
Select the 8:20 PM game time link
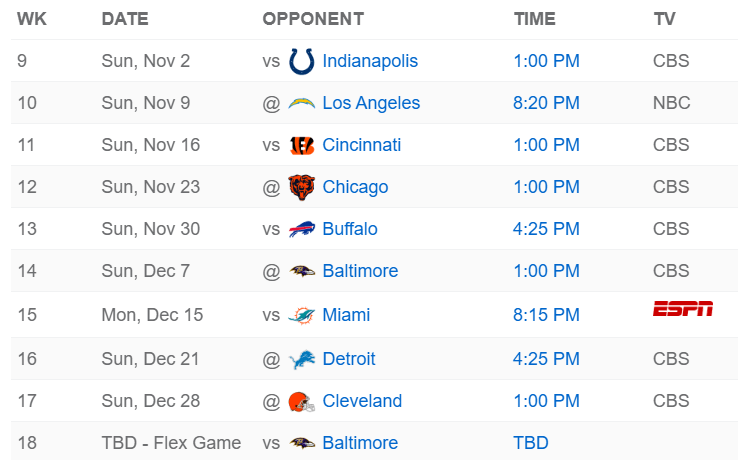[546, 103]
